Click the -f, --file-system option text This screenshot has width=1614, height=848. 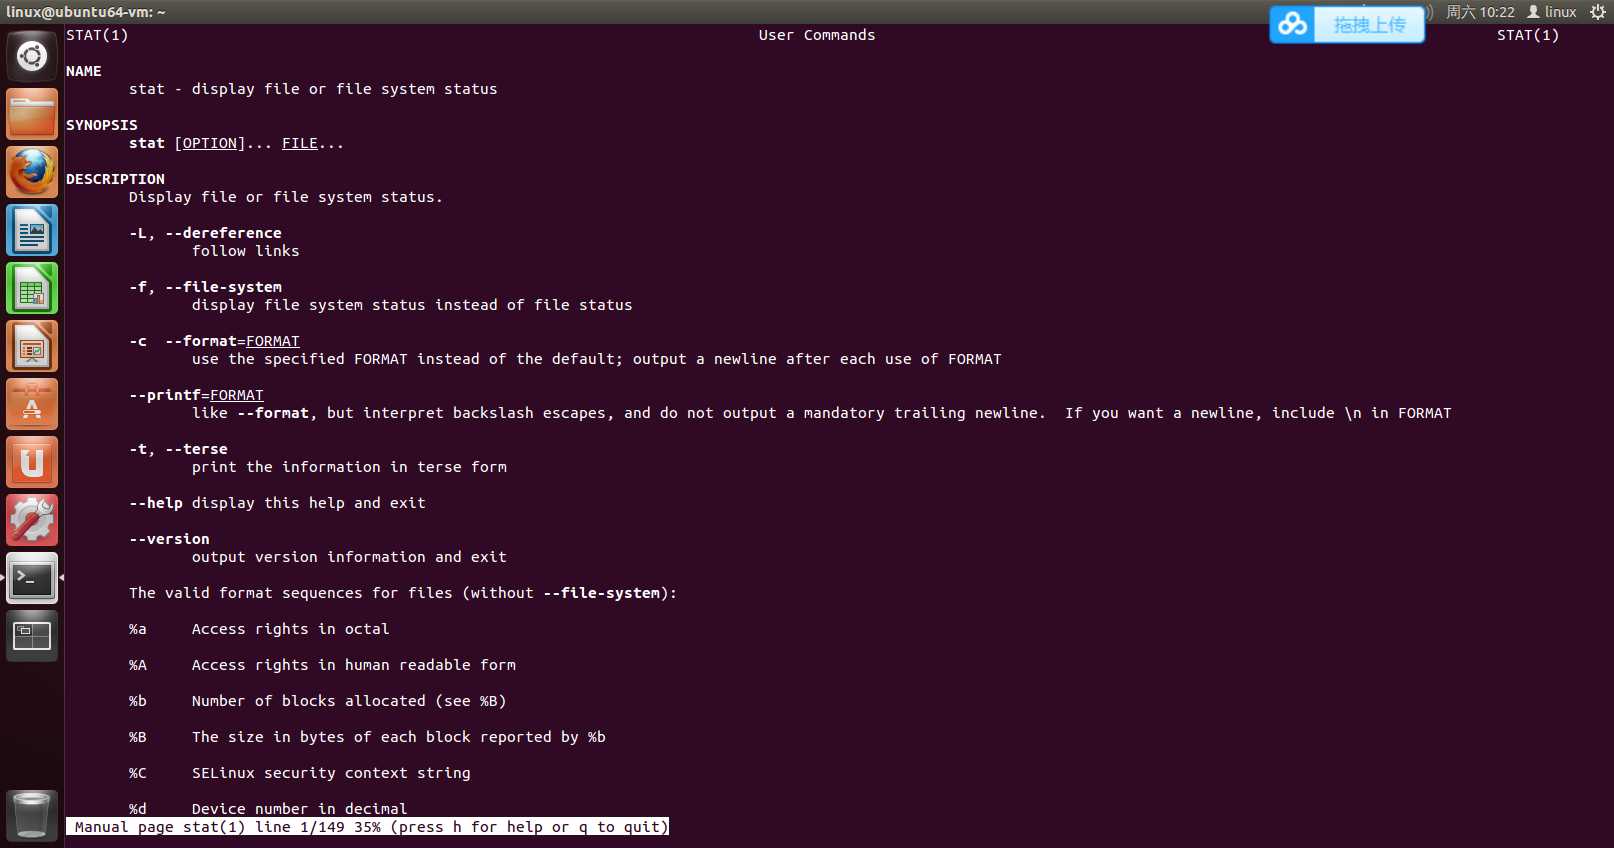pos(205,287)
